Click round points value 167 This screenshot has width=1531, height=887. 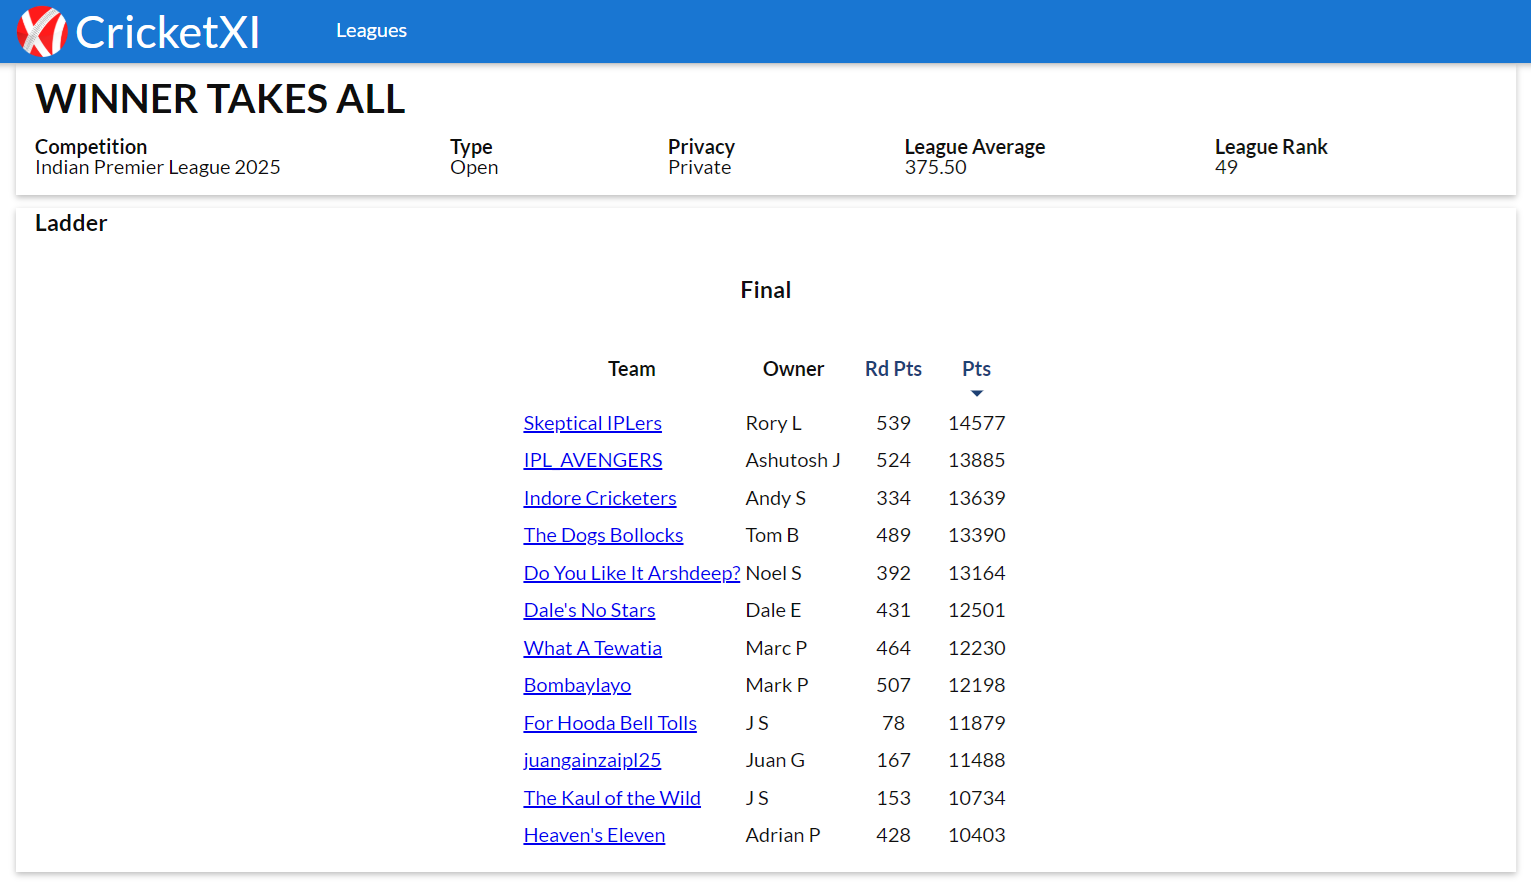(x=893, y=760)
